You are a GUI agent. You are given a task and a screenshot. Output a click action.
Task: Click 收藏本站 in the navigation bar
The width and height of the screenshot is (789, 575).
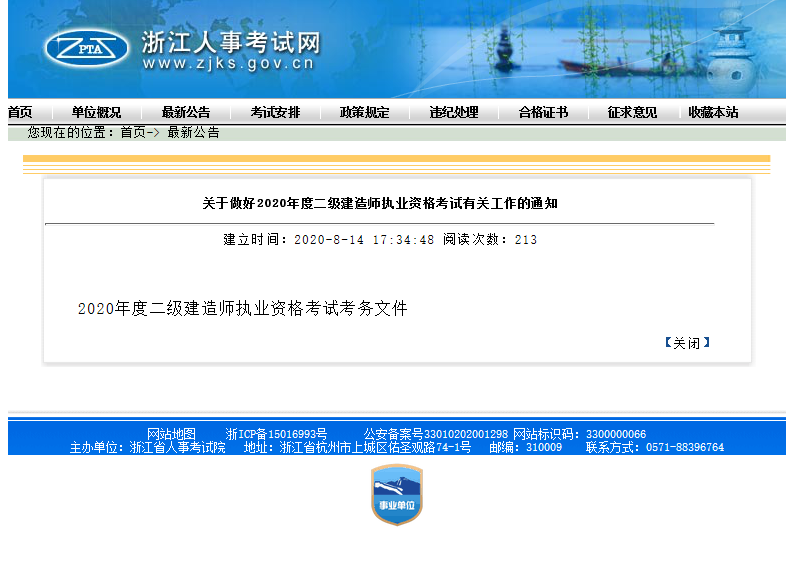714,112
